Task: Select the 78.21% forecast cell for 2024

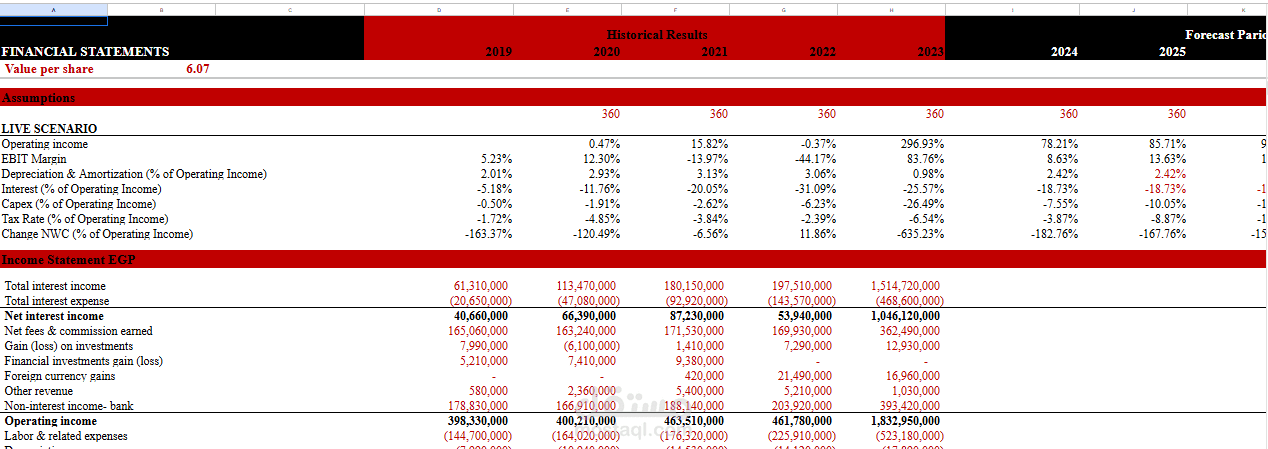Action: (x=1060, y=144)
